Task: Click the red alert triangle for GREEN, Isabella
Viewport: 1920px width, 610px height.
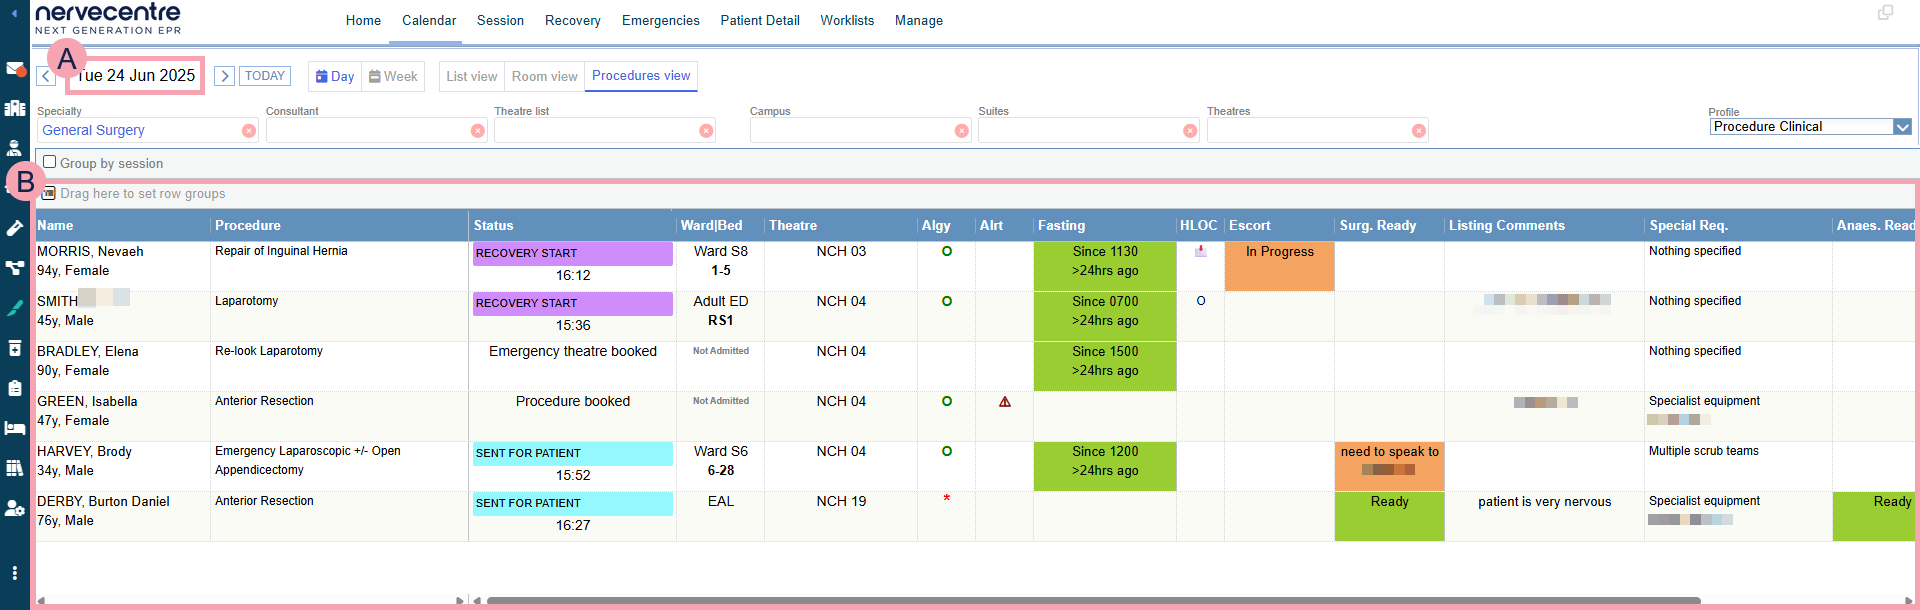Action: coord(1005,402)
